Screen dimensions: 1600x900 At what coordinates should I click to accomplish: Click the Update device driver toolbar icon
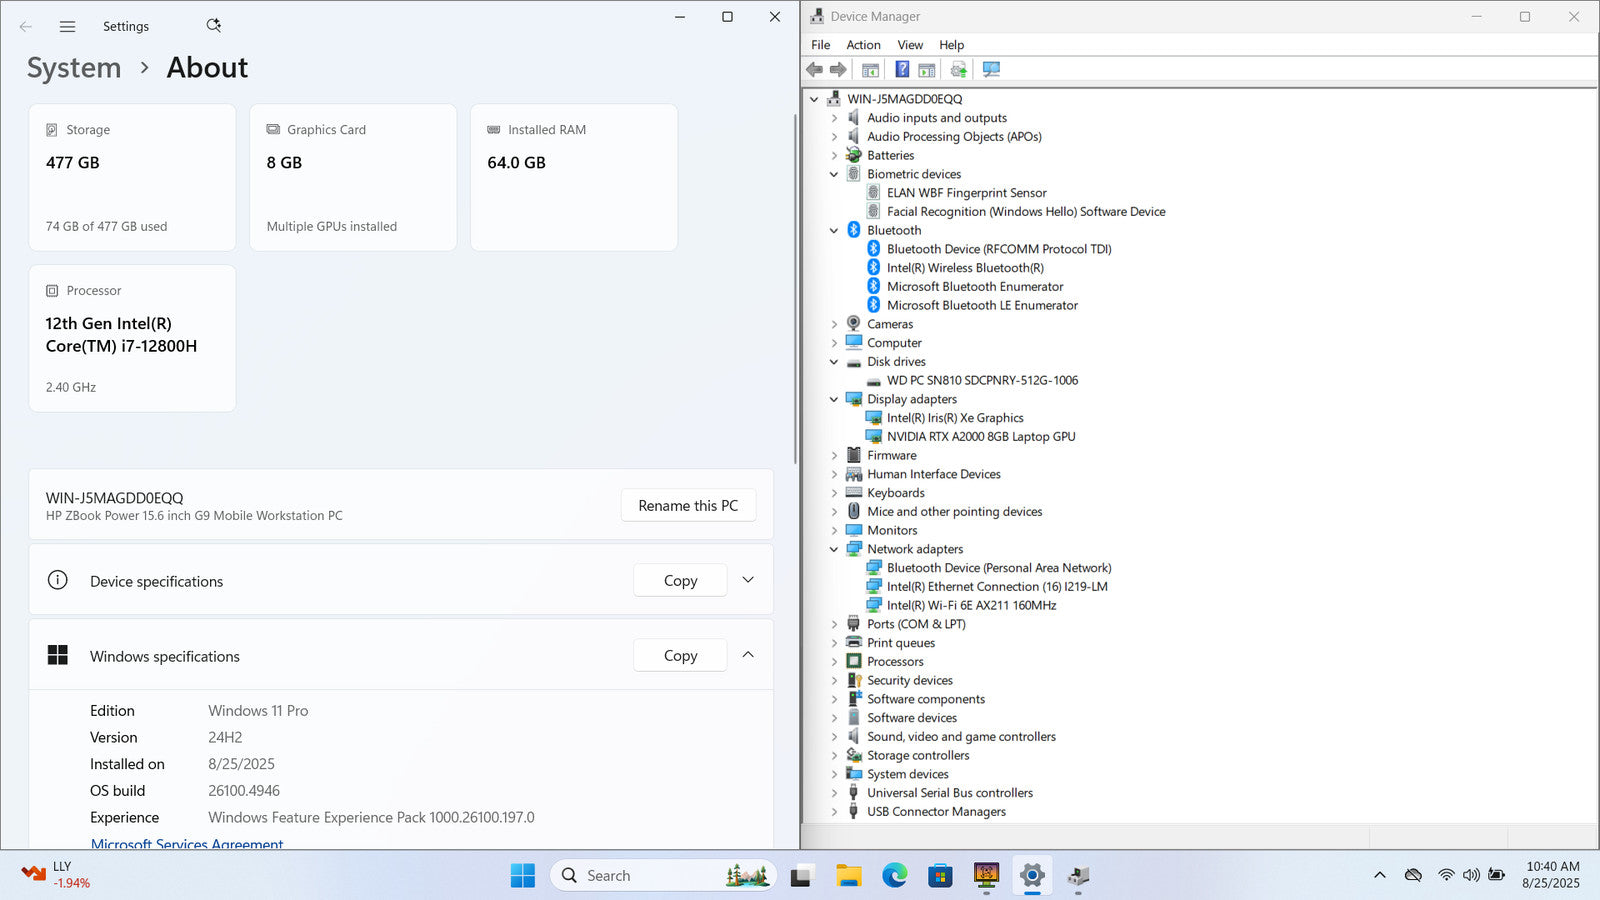tap(958, 70)
